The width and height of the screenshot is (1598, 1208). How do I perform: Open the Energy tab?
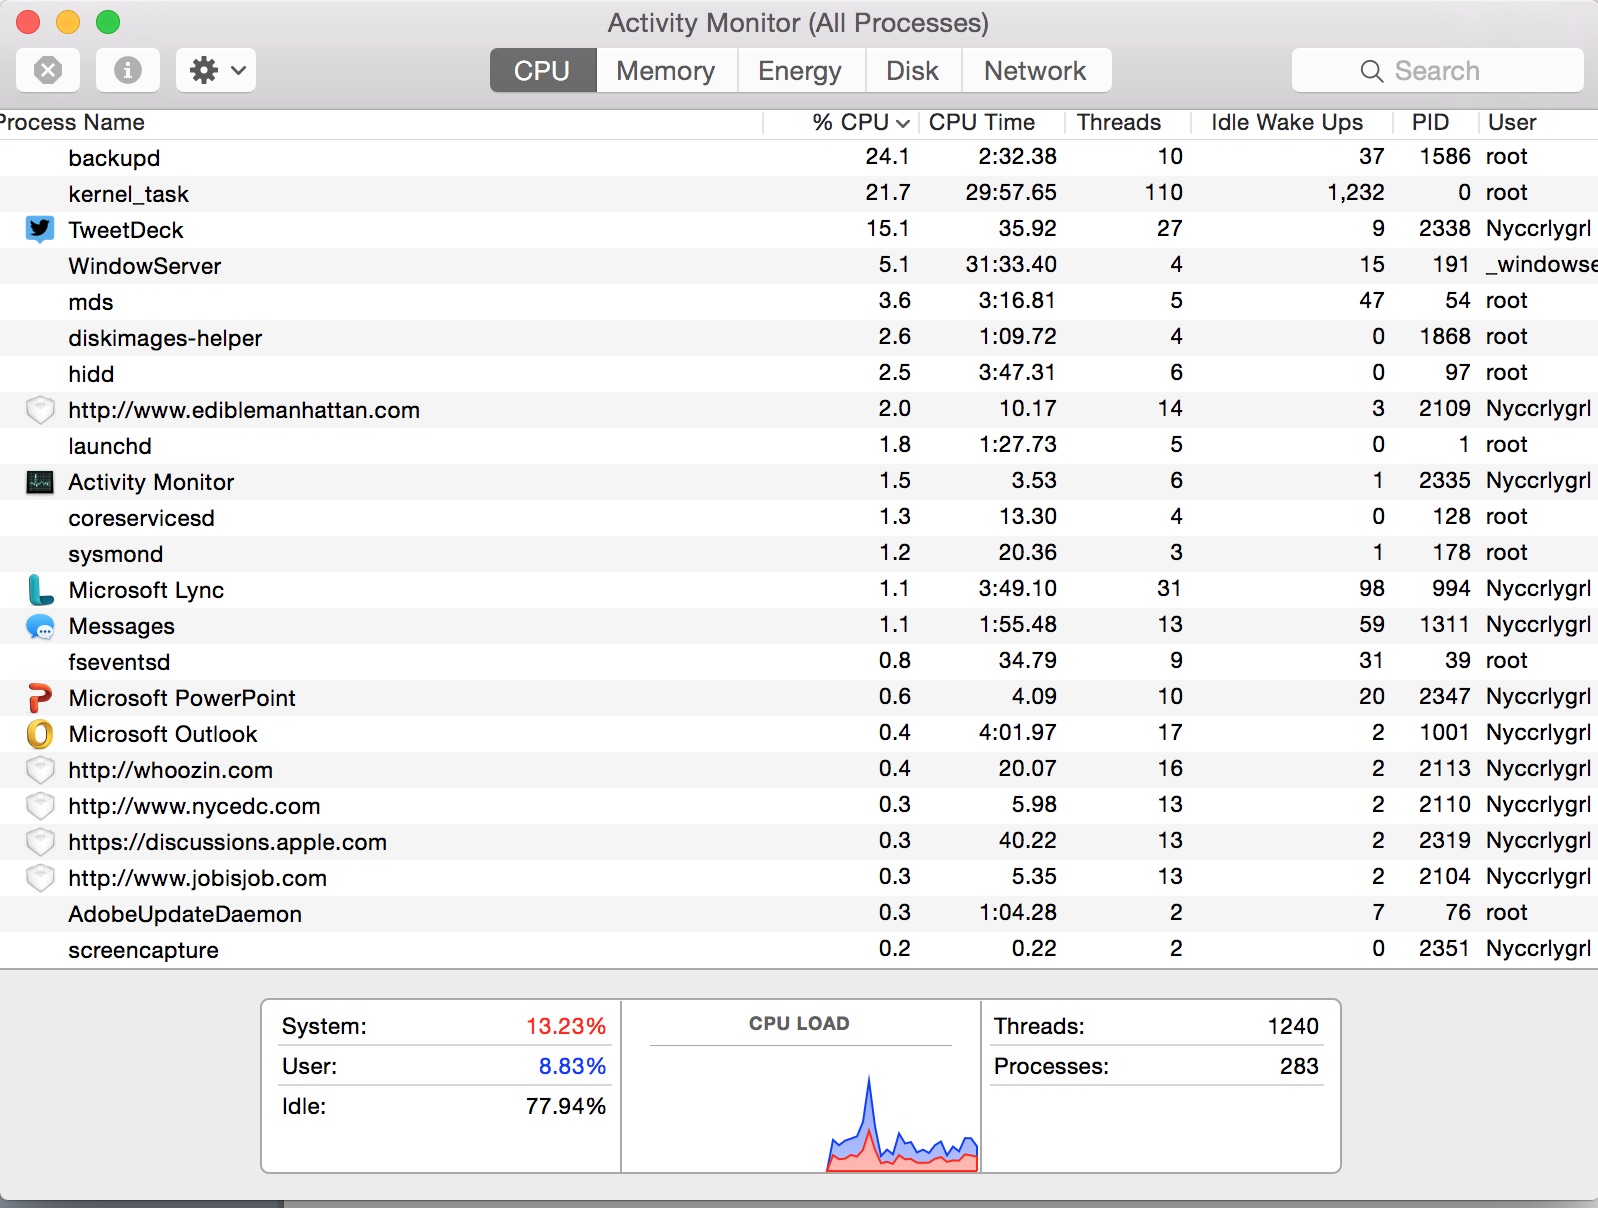[x=800, y=70]
